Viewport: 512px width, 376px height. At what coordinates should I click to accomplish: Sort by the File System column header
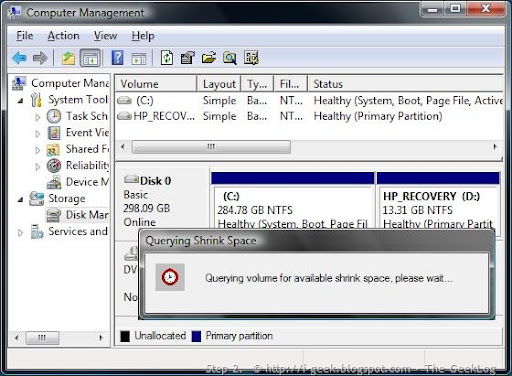click(x=290, y=84)
